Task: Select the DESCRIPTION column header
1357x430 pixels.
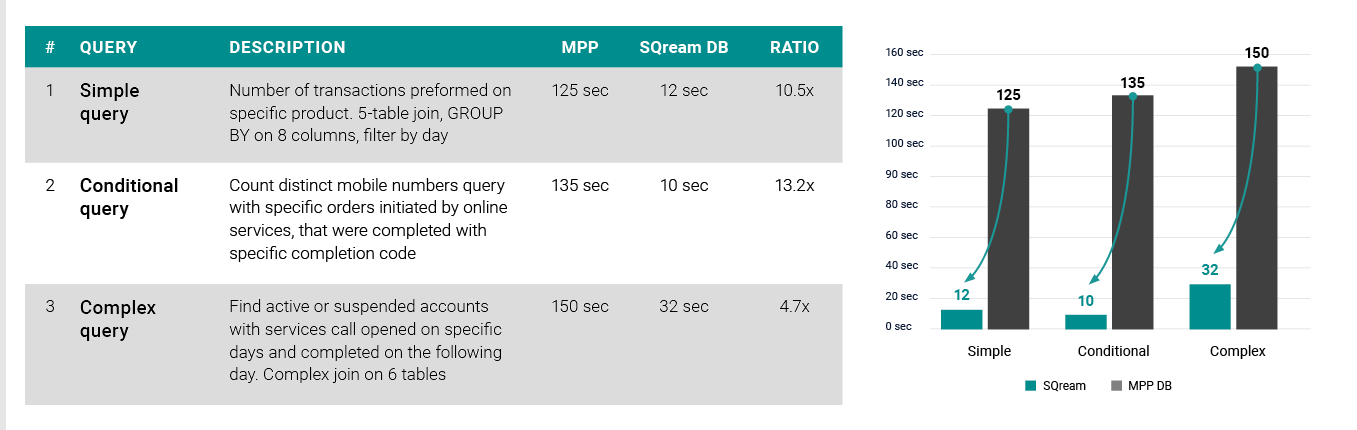Action: click(x=287, y=47)
